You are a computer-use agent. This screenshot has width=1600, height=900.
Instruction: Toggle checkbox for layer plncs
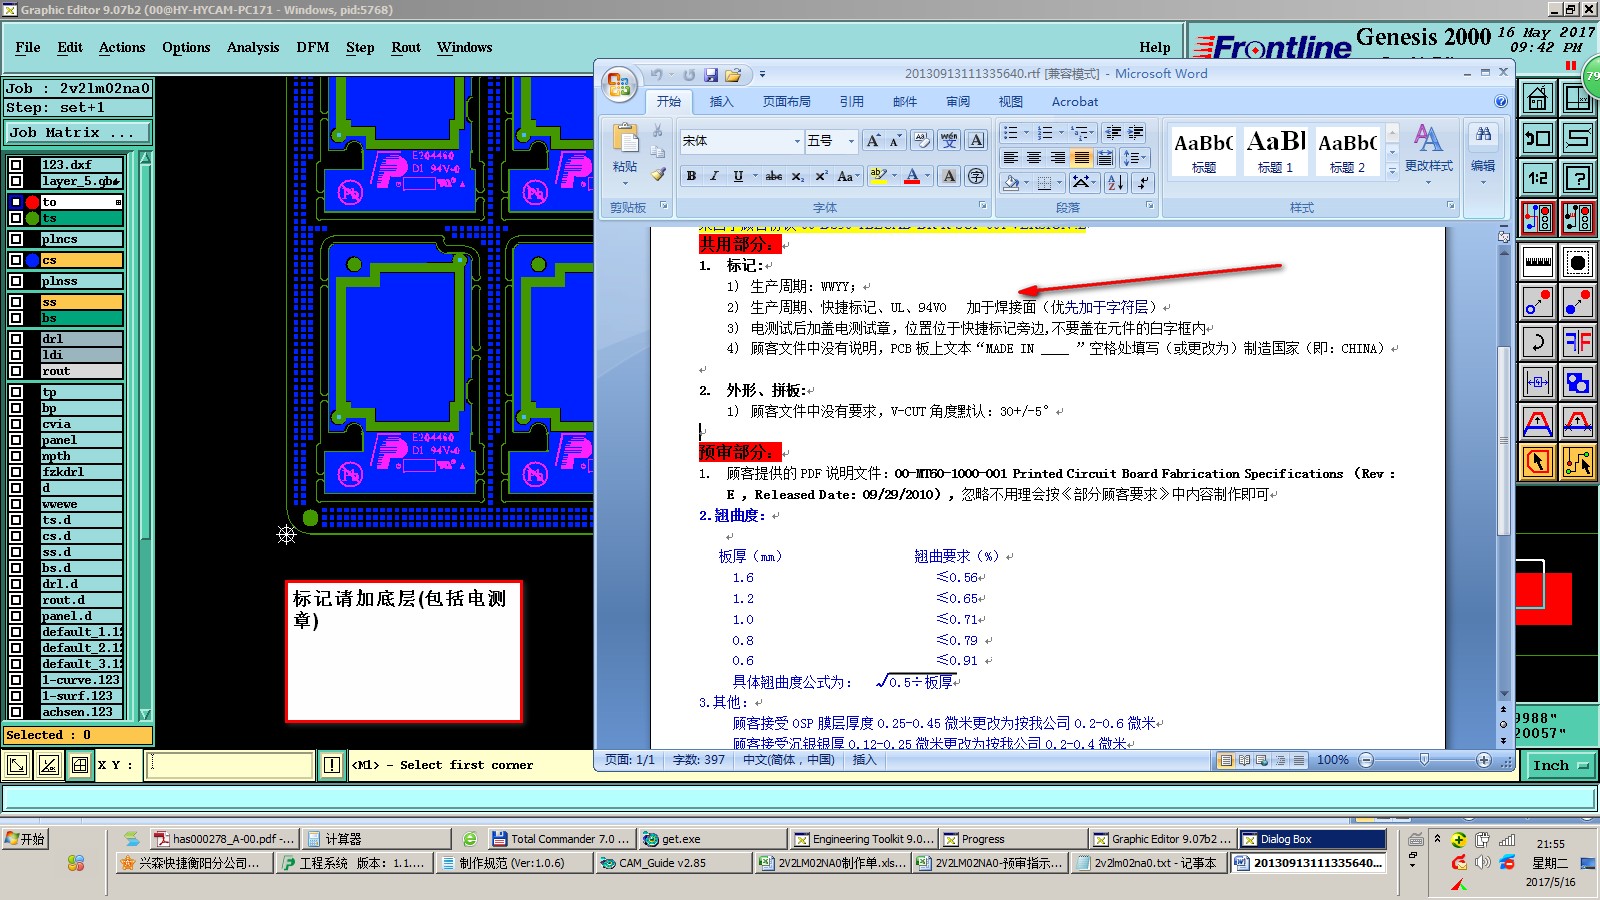click(16, 239)
